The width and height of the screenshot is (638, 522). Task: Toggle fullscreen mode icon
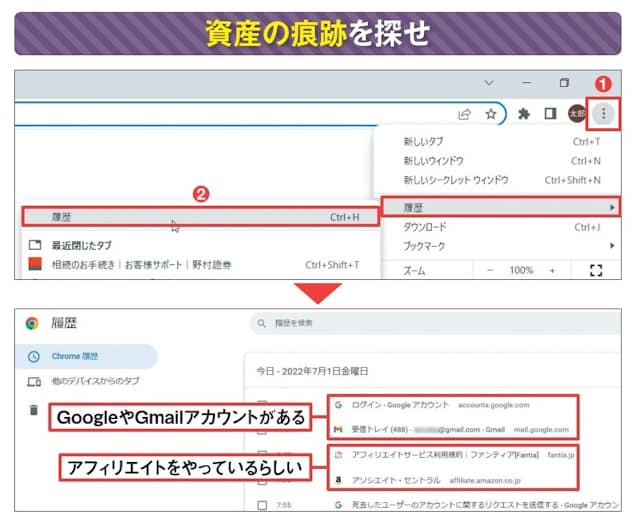[x=596, y=270]
